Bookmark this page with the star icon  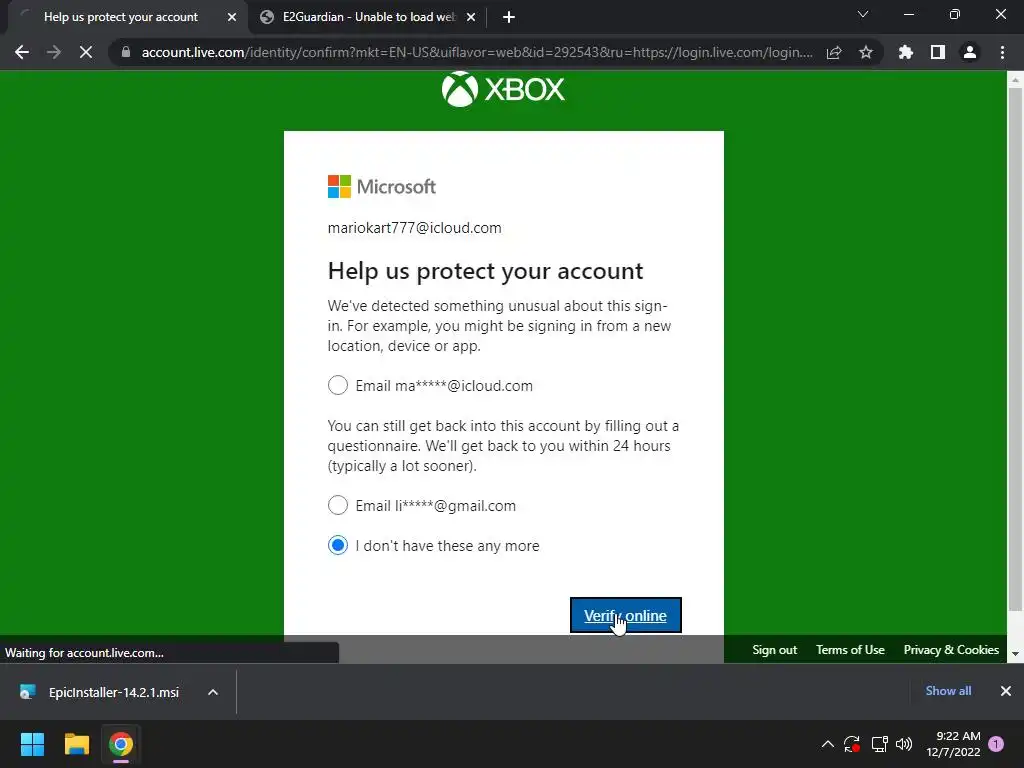[866, 52]
